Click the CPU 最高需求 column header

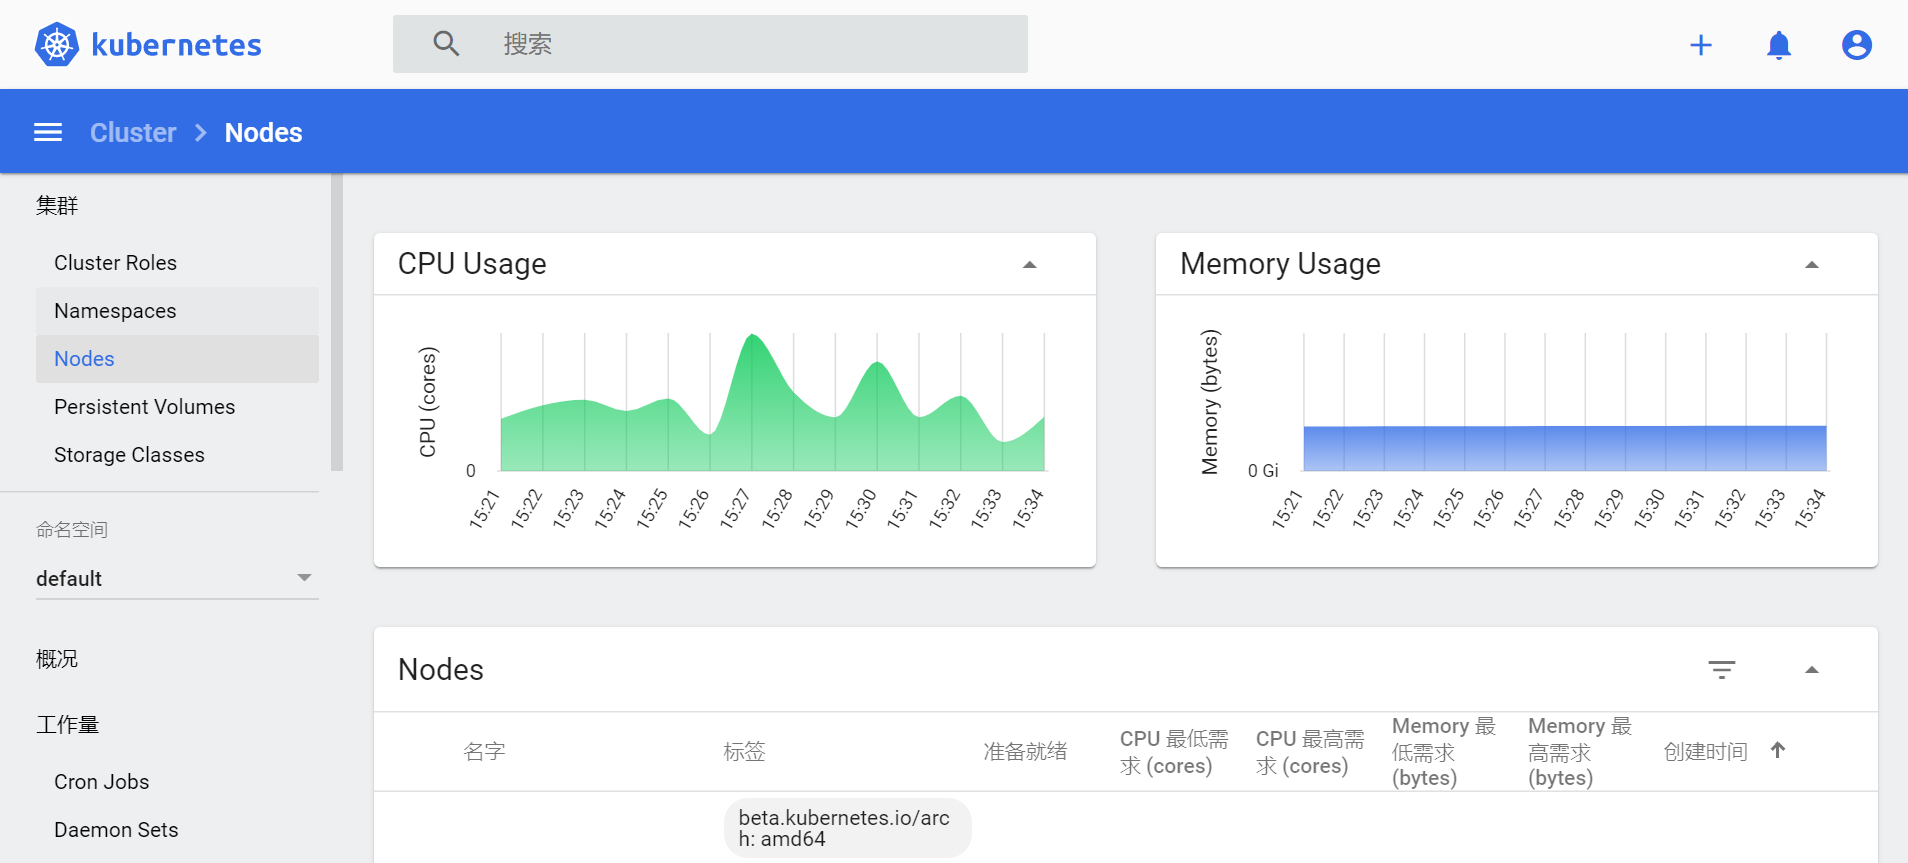tap(1310, 752)
